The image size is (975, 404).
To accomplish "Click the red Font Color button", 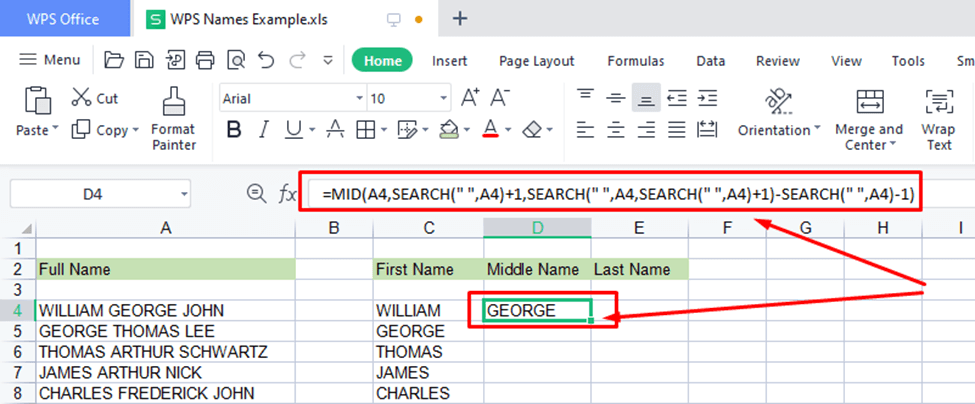I will [491, 130].
